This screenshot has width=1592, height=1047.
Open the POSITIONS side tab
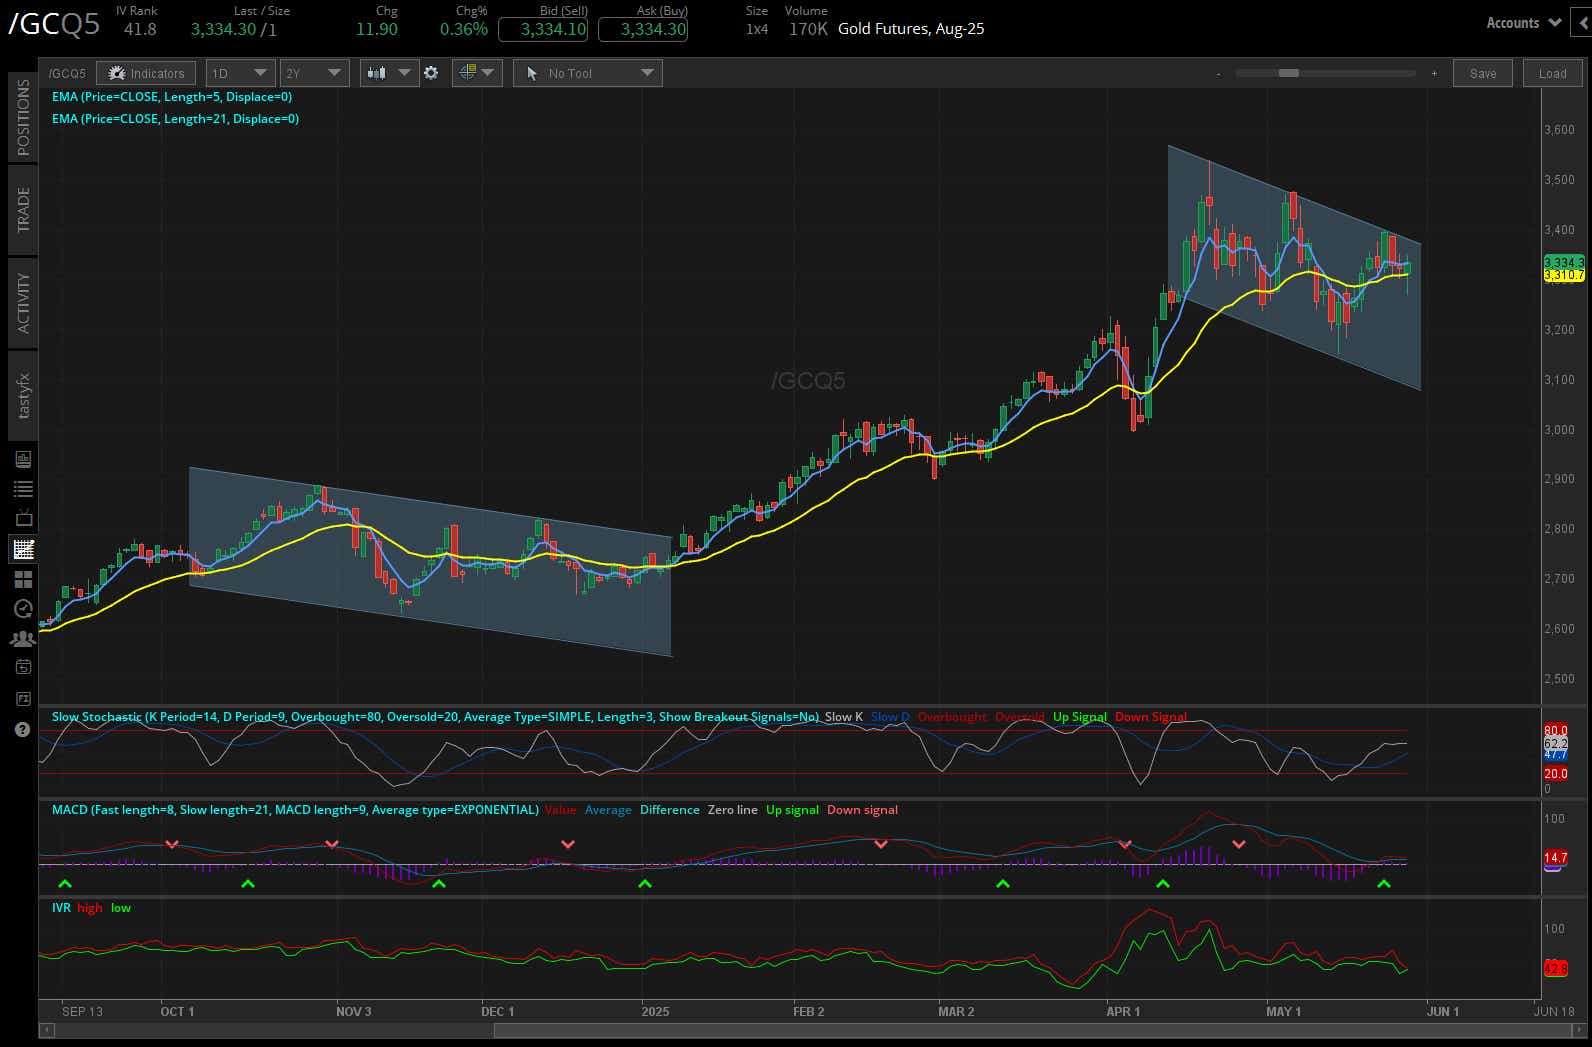(x=23, y=116)
